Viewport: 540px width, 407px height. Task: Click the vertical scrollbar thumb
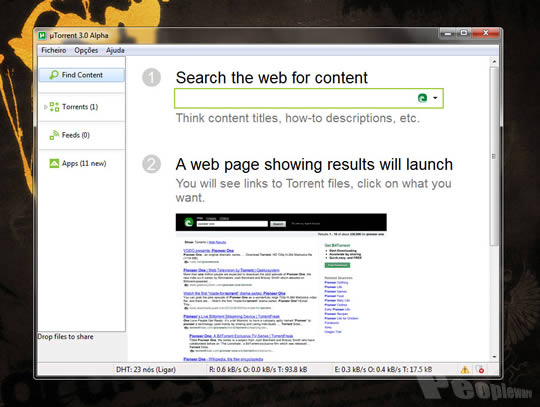[494, 156]
